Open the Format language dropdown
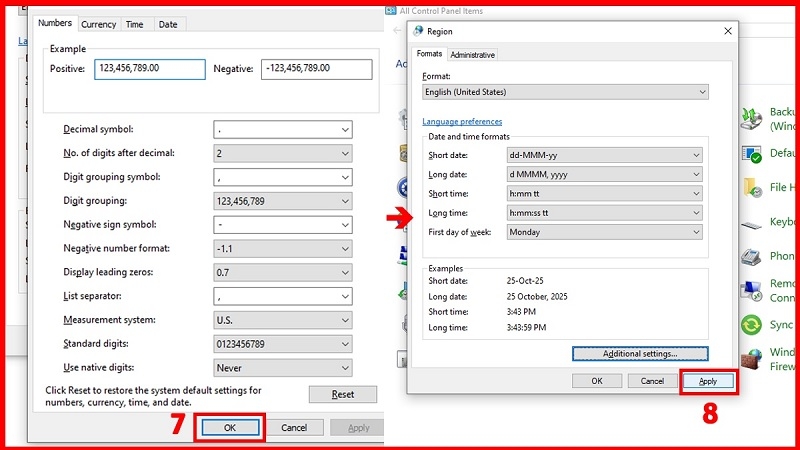Image resolution: width=800 pixels, height=450 pixels. [565, 92]
